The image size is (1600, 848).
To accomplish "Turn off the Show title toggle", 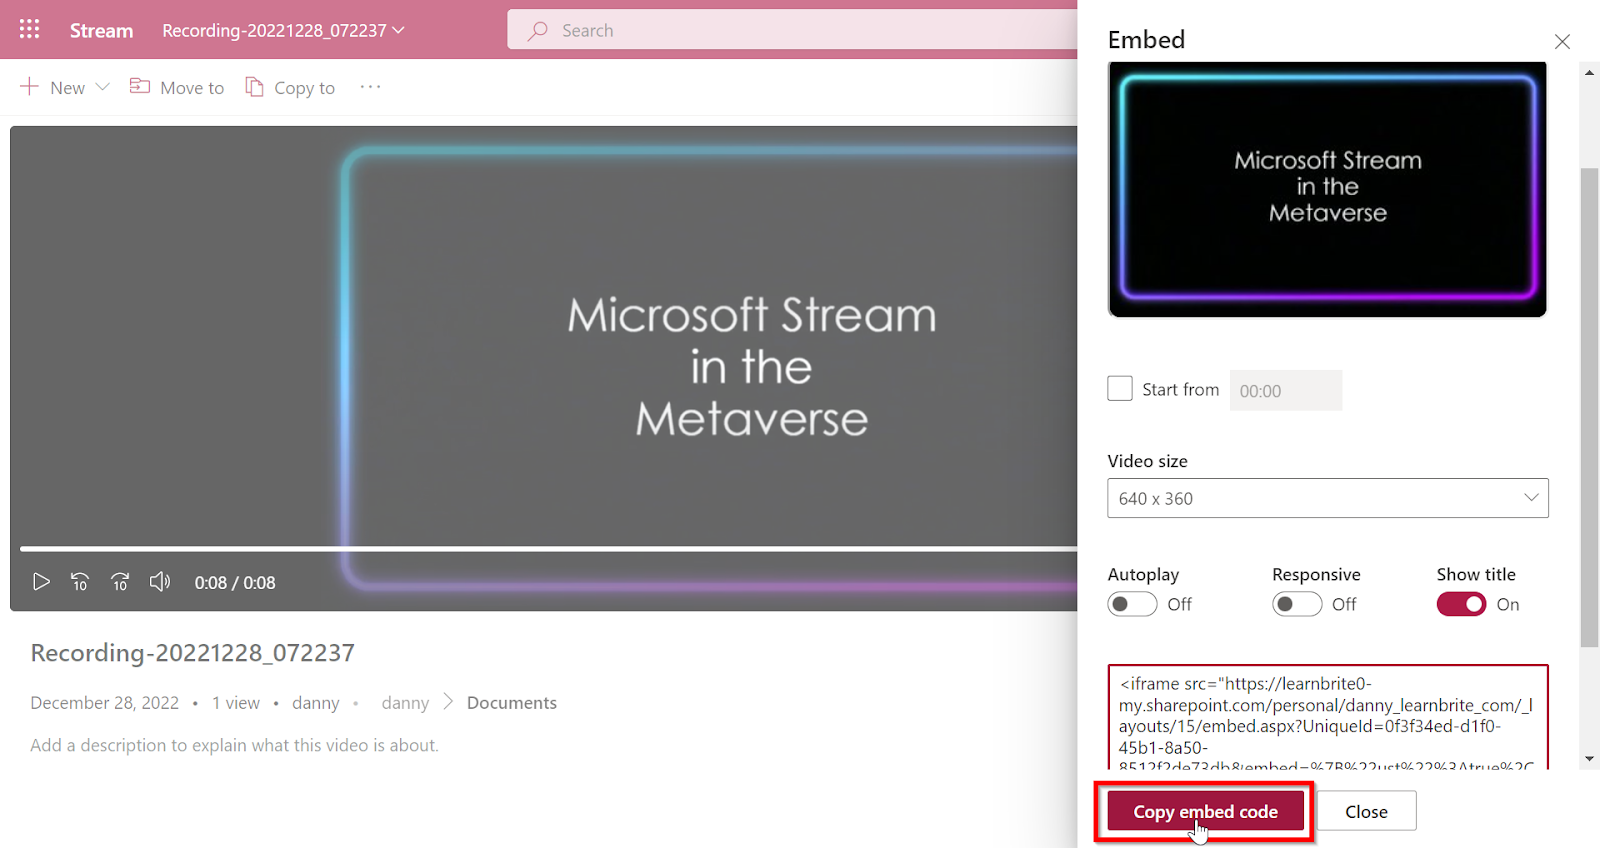I will coord(1461,604).
